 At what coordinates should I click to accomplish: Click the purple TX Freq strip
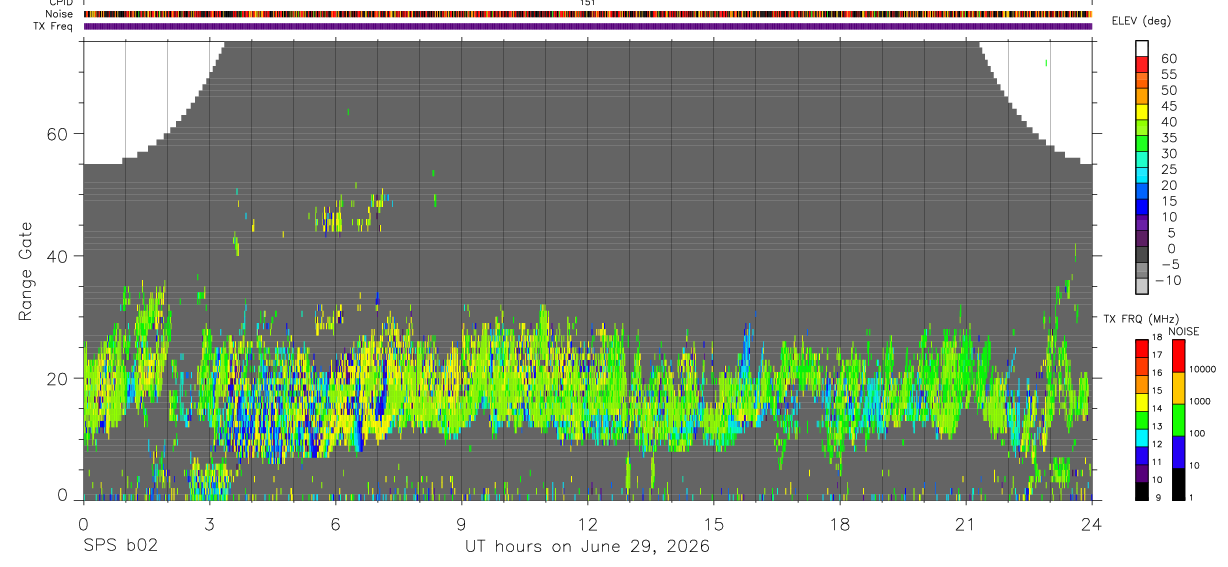coord(587,26)
